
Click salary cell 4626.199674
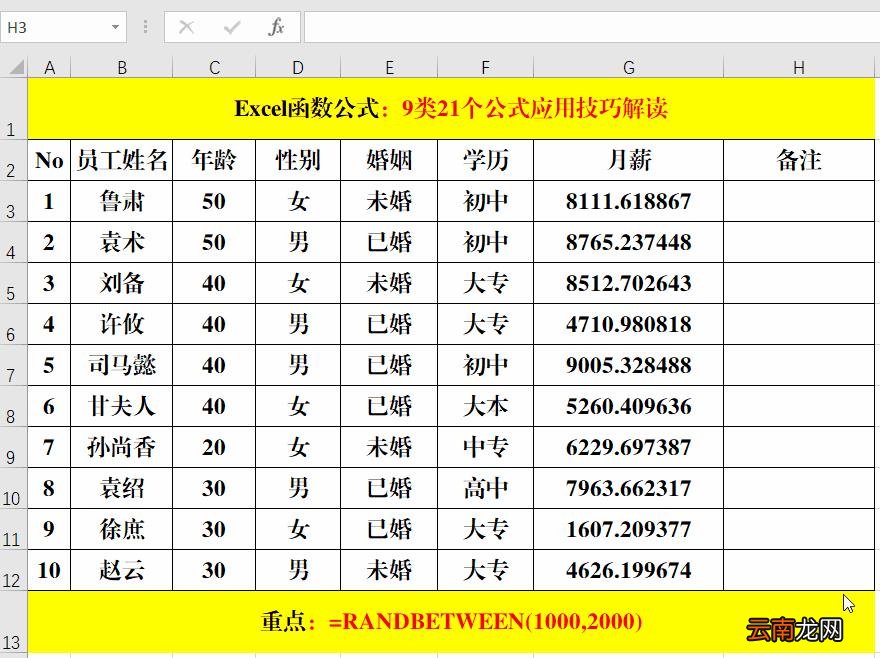point(629,570)
